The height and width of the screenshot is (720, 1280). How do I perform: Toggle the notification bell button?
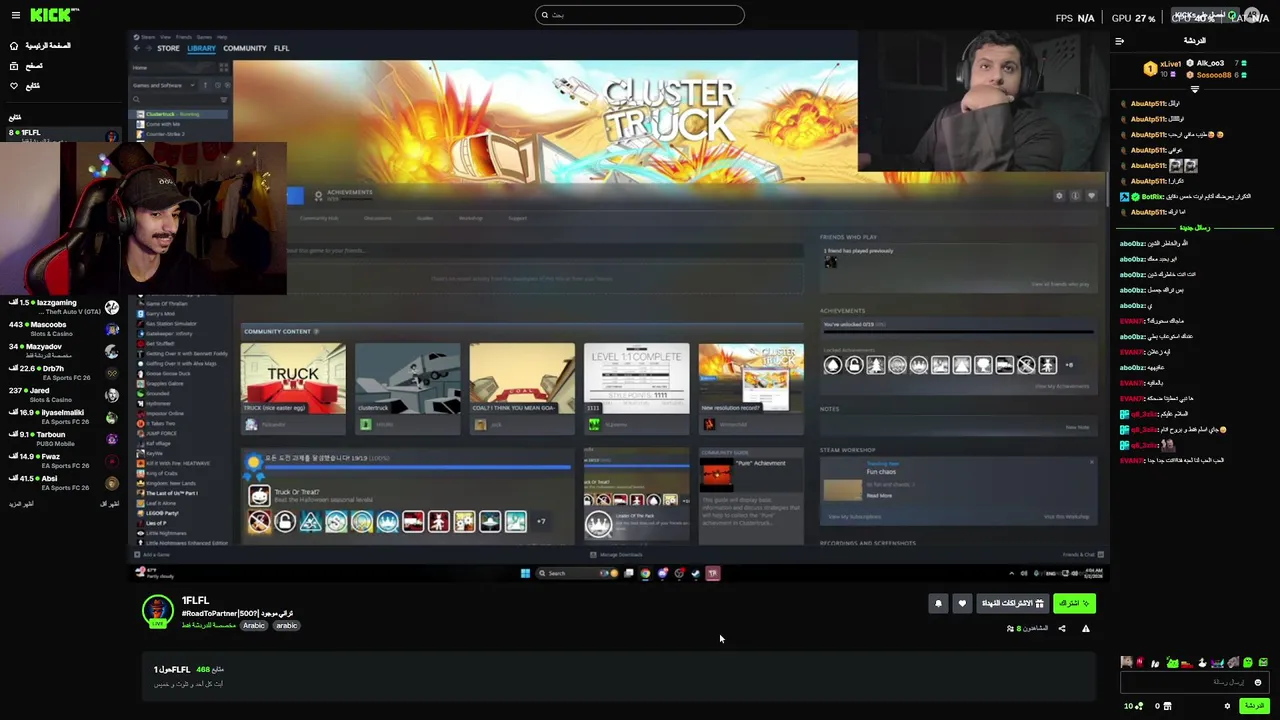click(938, 603)
